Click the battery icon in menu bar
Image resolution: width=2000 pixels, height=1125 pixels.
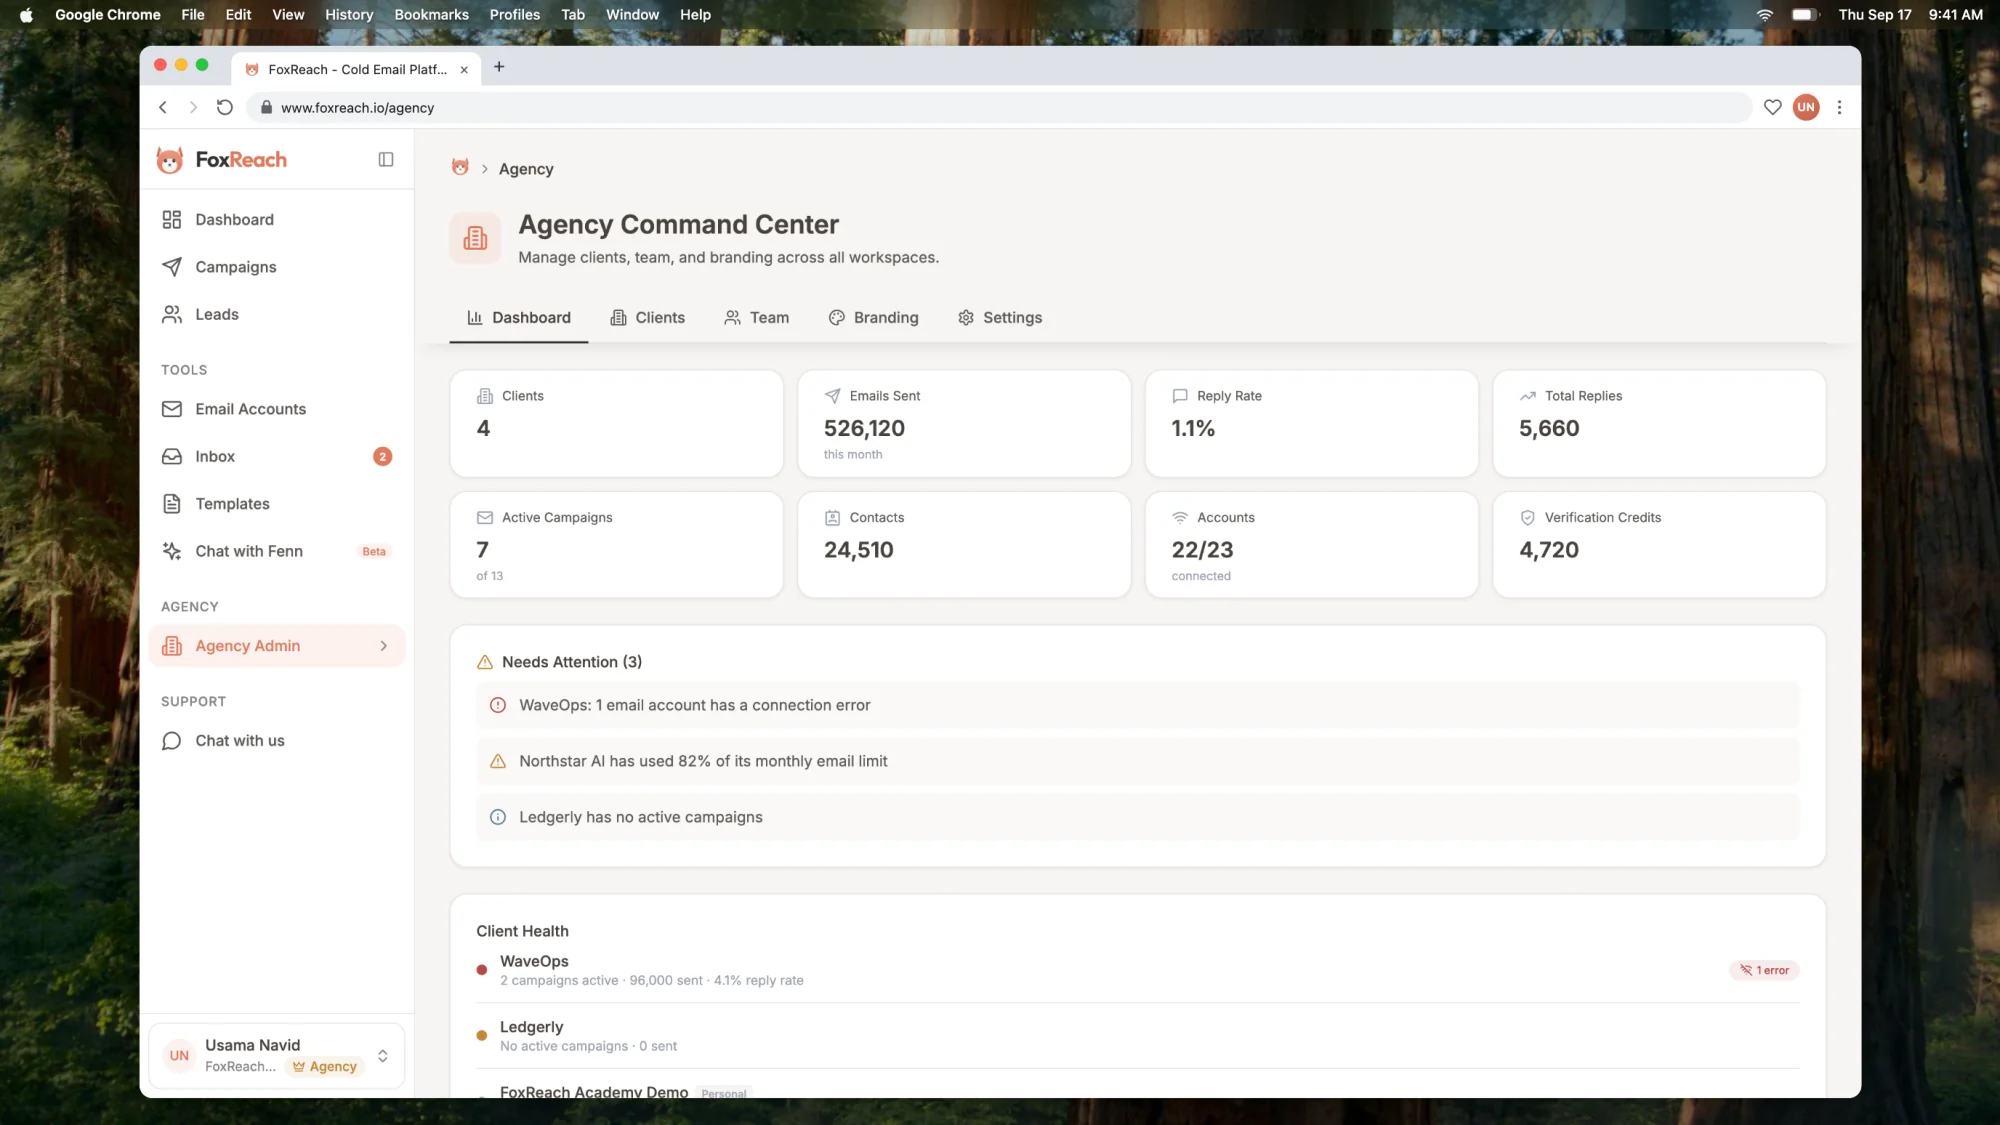coord(1805,15)
